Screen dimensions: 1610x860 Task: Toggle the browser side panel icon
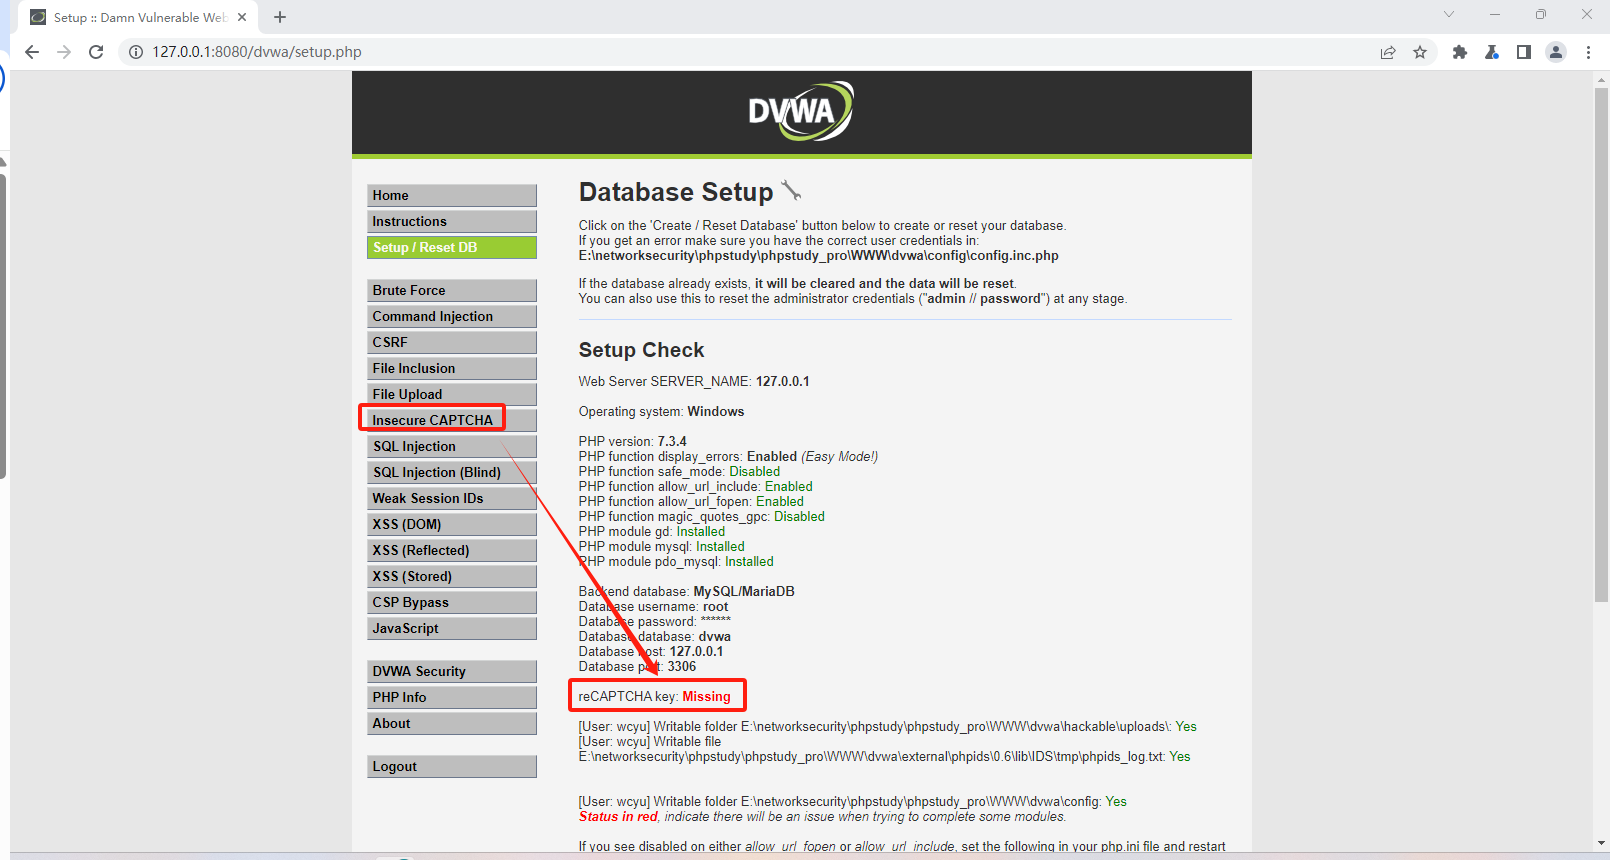[x=1524, y=52]
